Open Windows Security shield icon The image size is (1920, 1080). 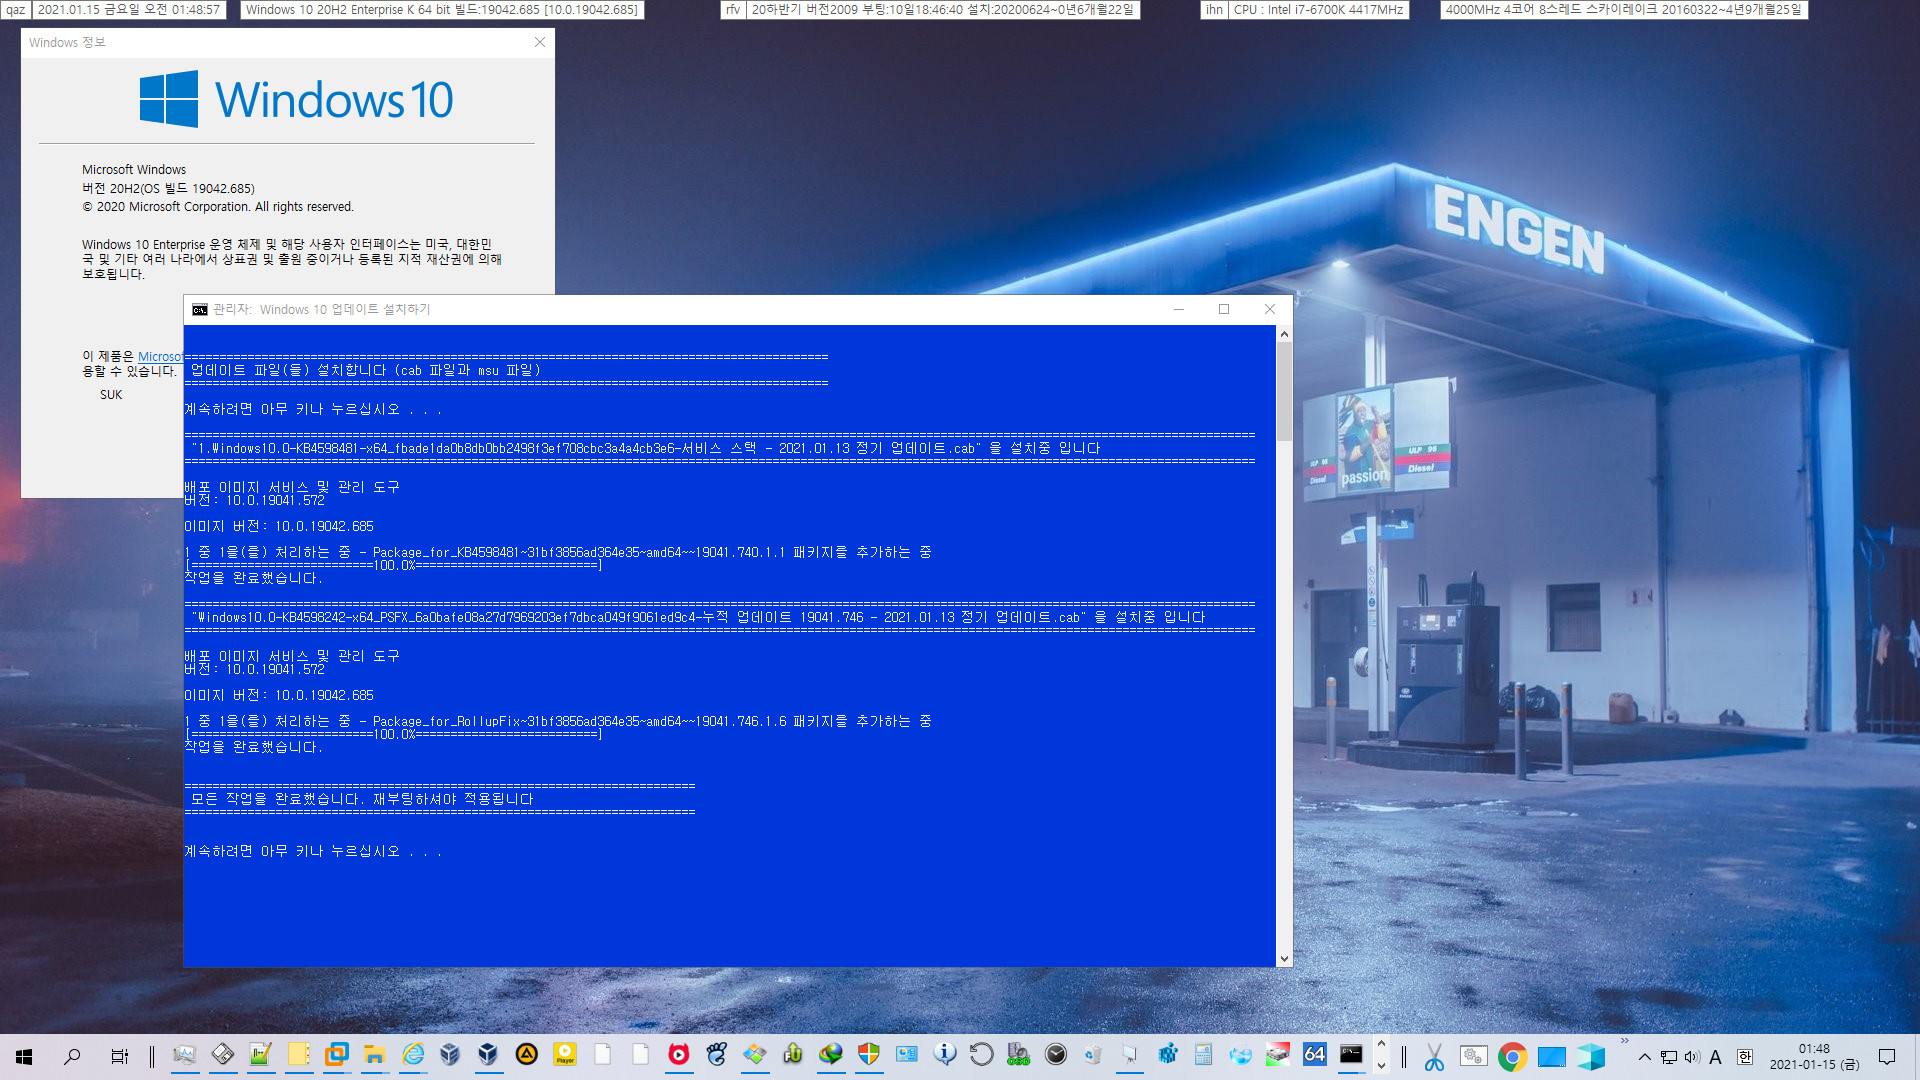tap(869, 1055)
